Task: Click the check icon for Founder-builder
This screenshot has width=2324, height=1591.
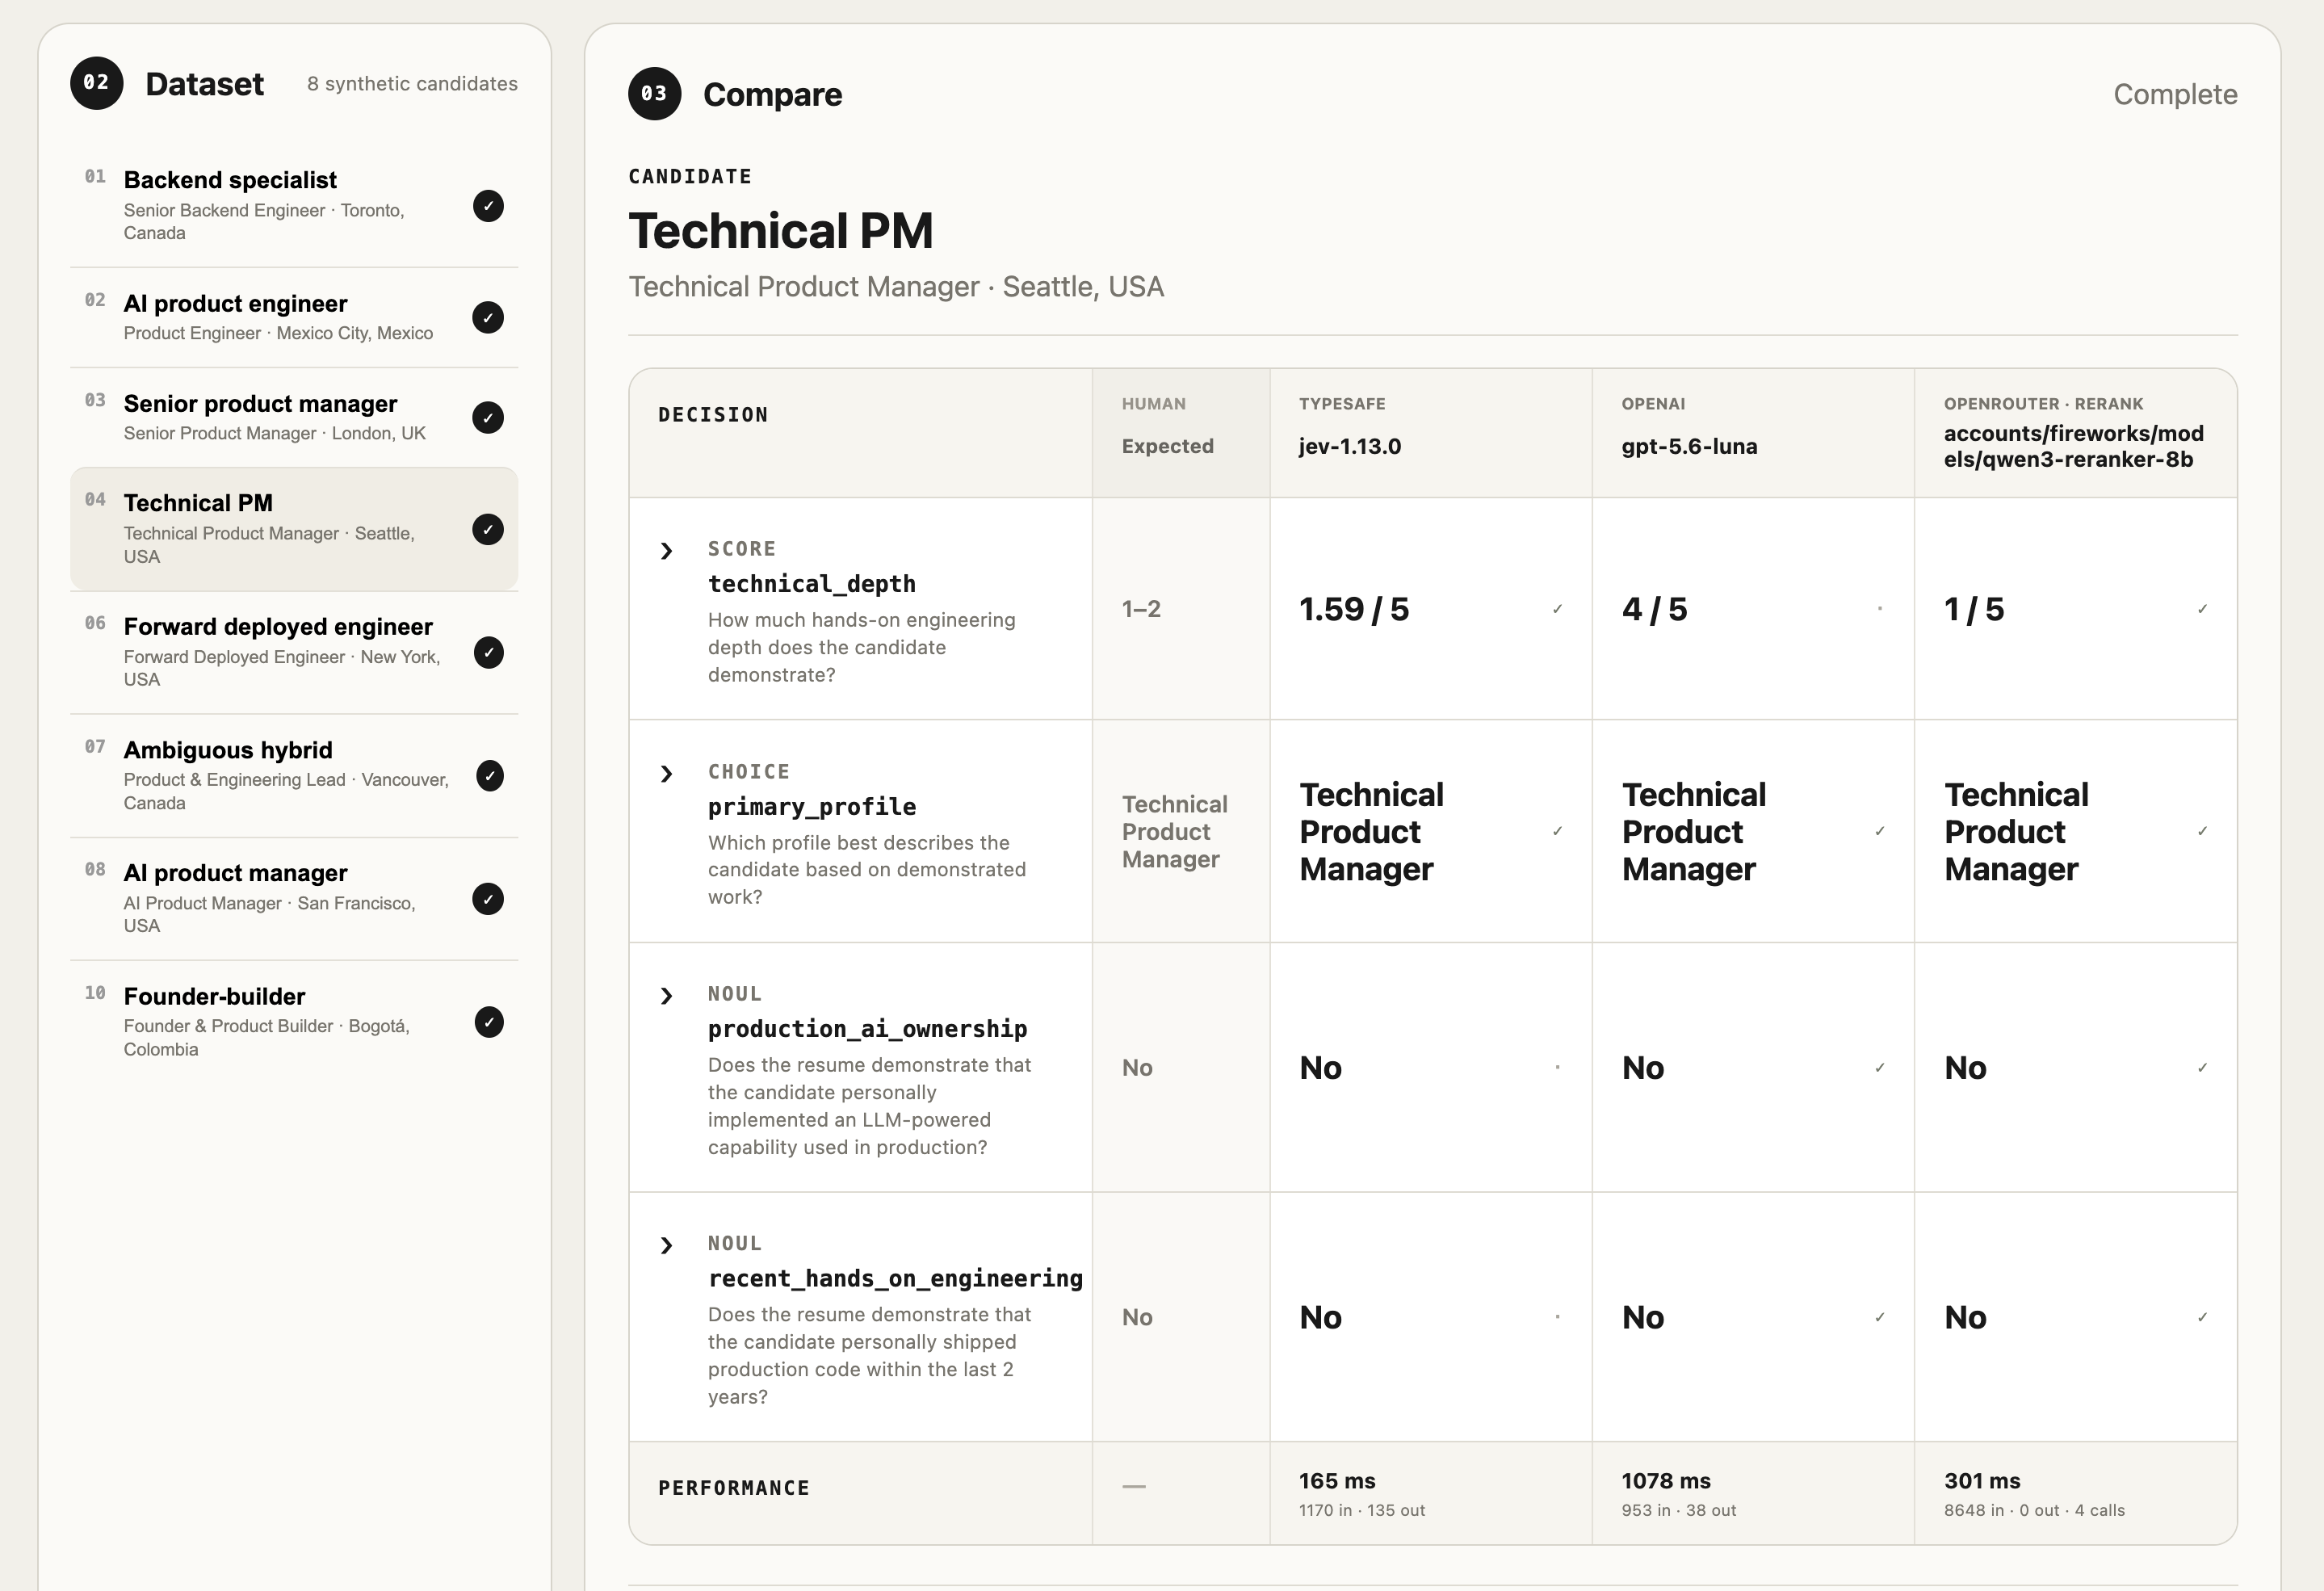Action: pos(489,1022)
